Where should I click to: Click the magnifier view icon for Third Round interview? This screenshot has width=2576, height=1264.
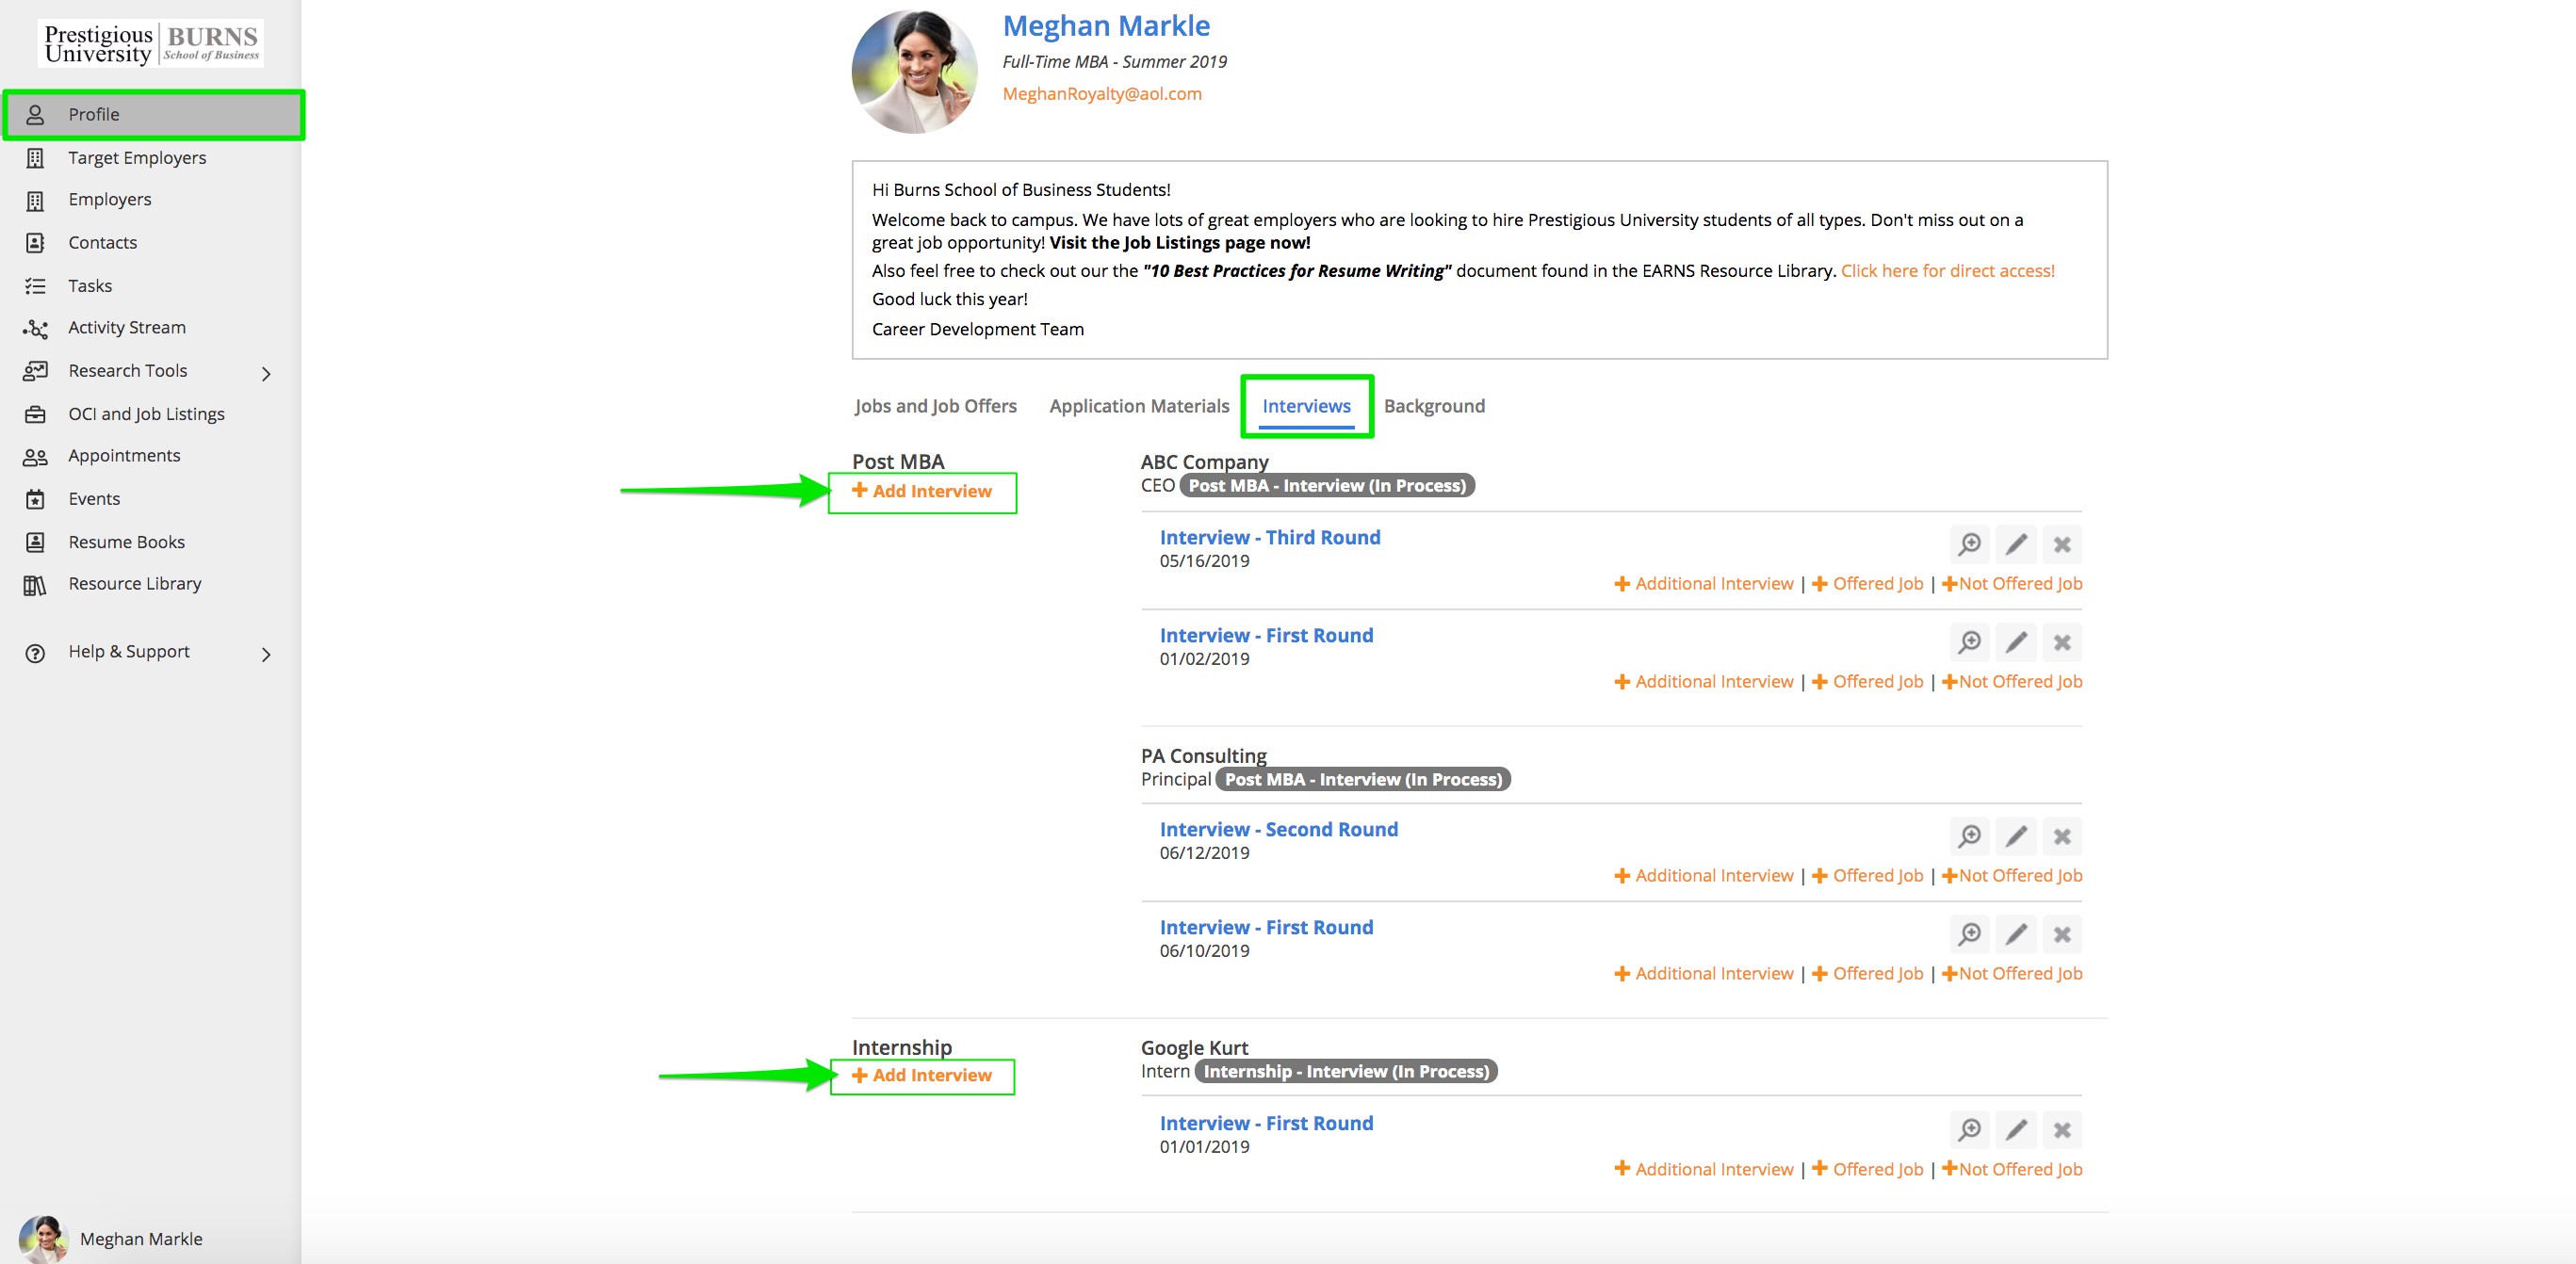[x=1969, y=544]
